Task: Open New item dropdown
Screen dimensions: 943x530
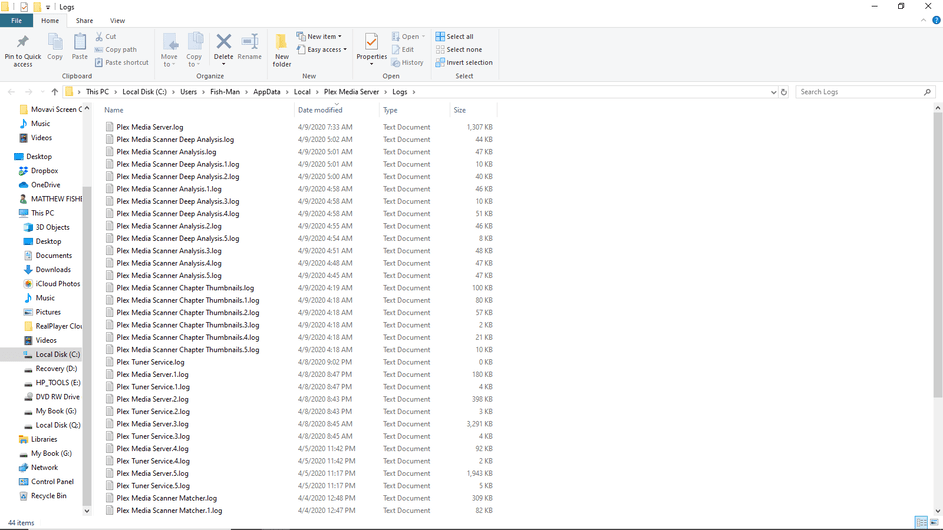Action: 319,37
